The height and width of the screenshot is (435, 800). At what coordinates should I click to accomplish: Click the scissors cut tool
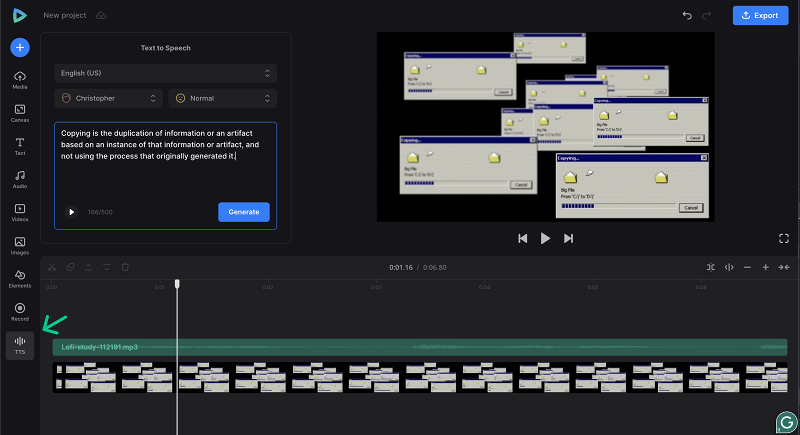click(x=52, y=267)
